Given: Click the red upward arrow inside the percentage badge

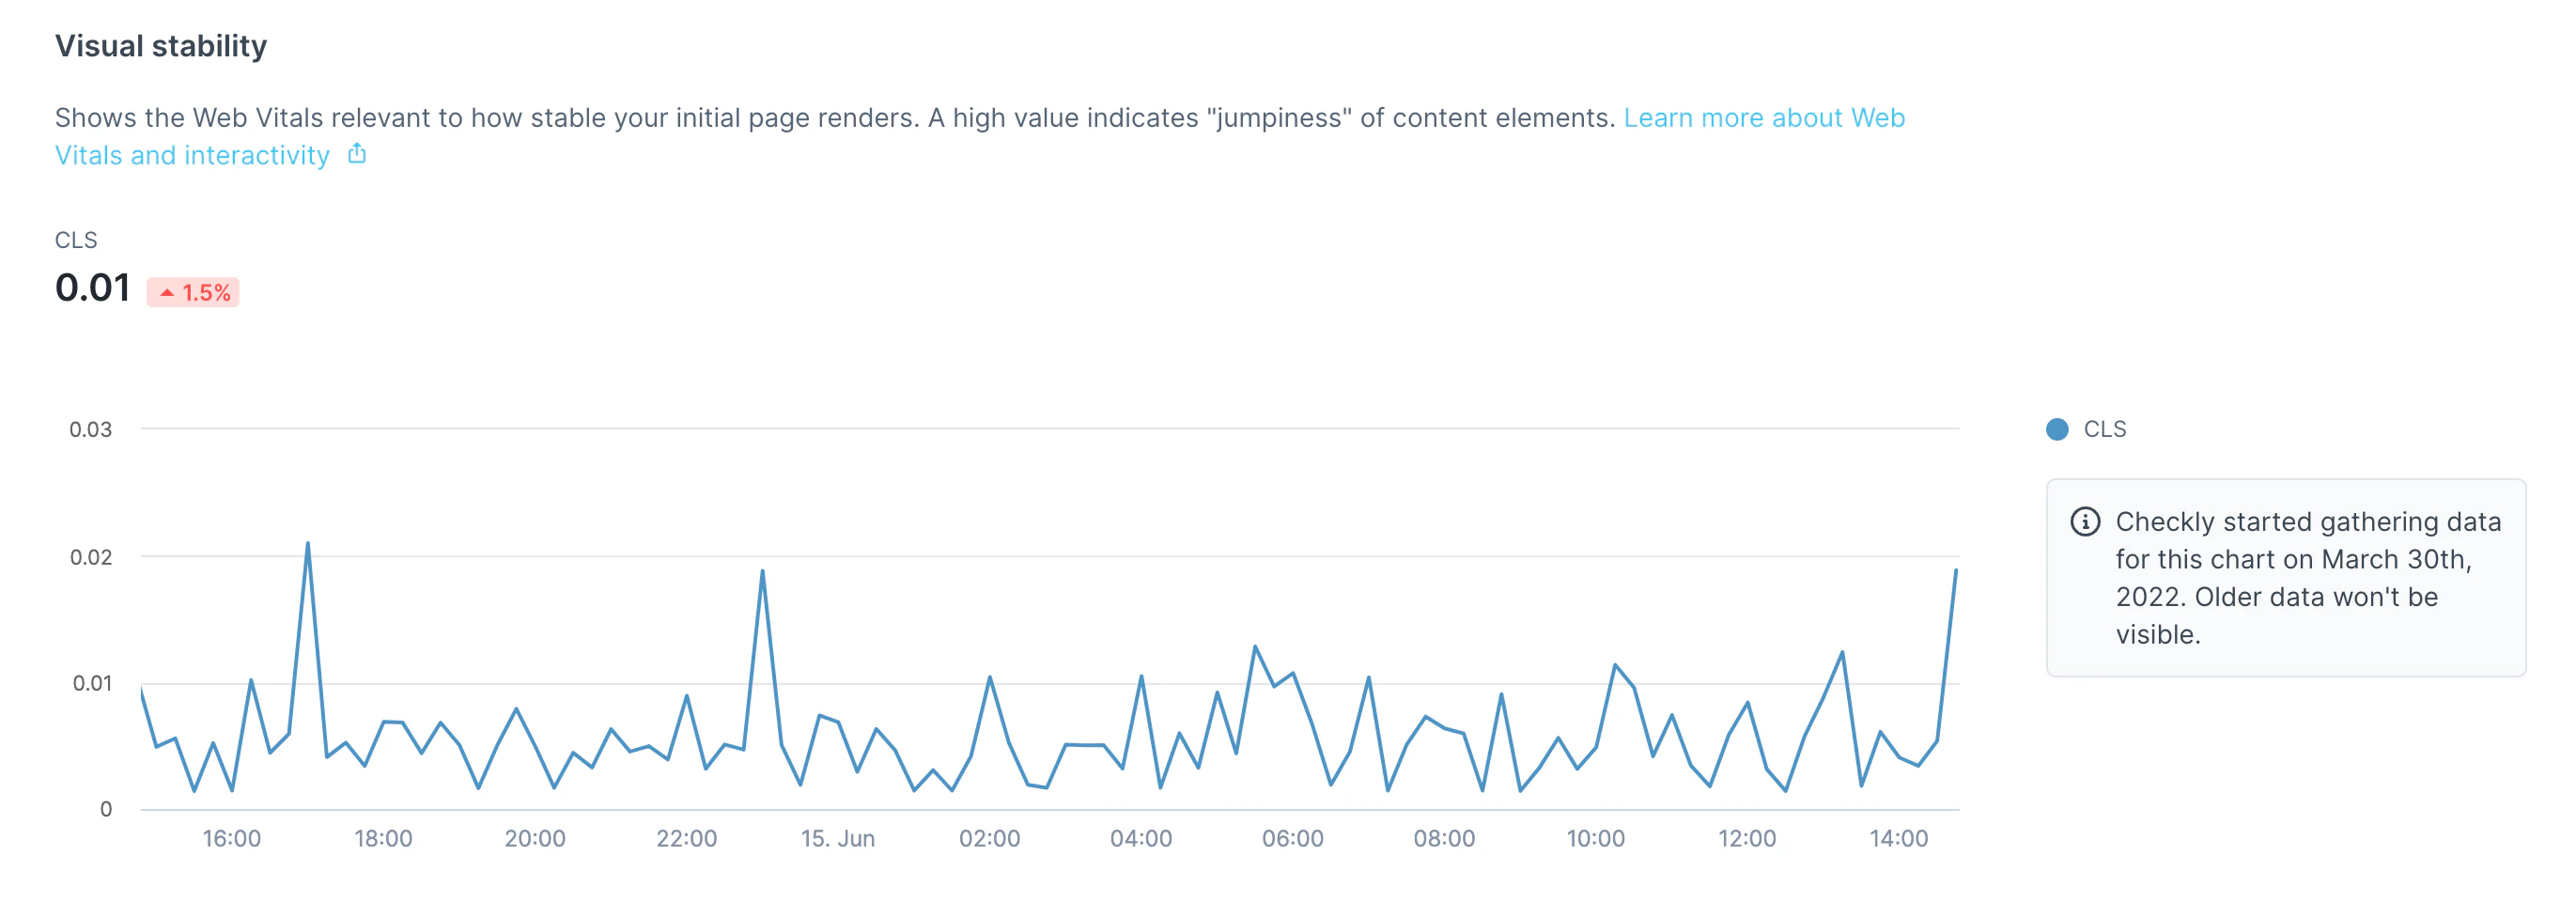Looking at the screenshot, I should pos(168,293).
